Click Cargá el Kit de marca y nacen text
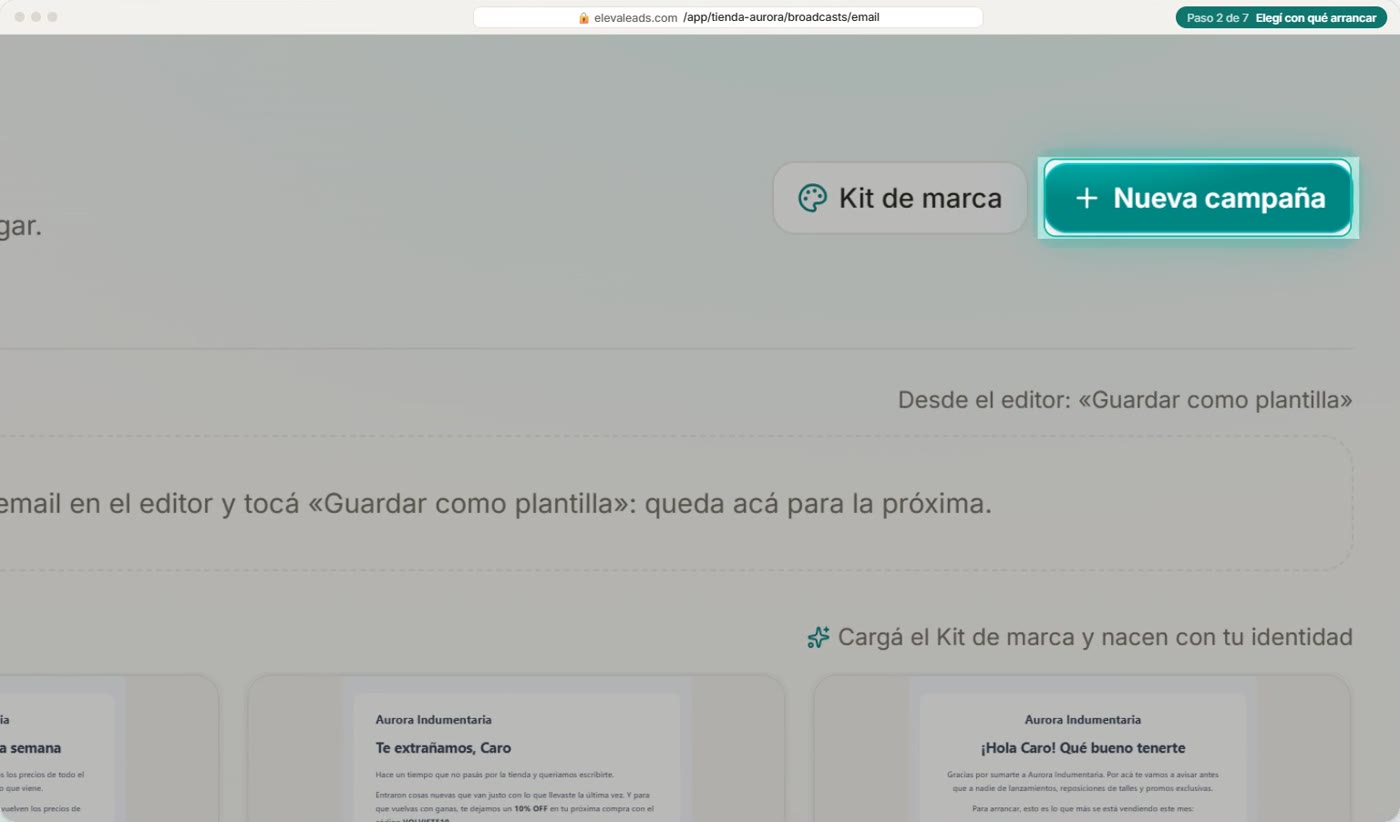The image size is (1400, 822). pyautogui.click(x=1095, y=637)
